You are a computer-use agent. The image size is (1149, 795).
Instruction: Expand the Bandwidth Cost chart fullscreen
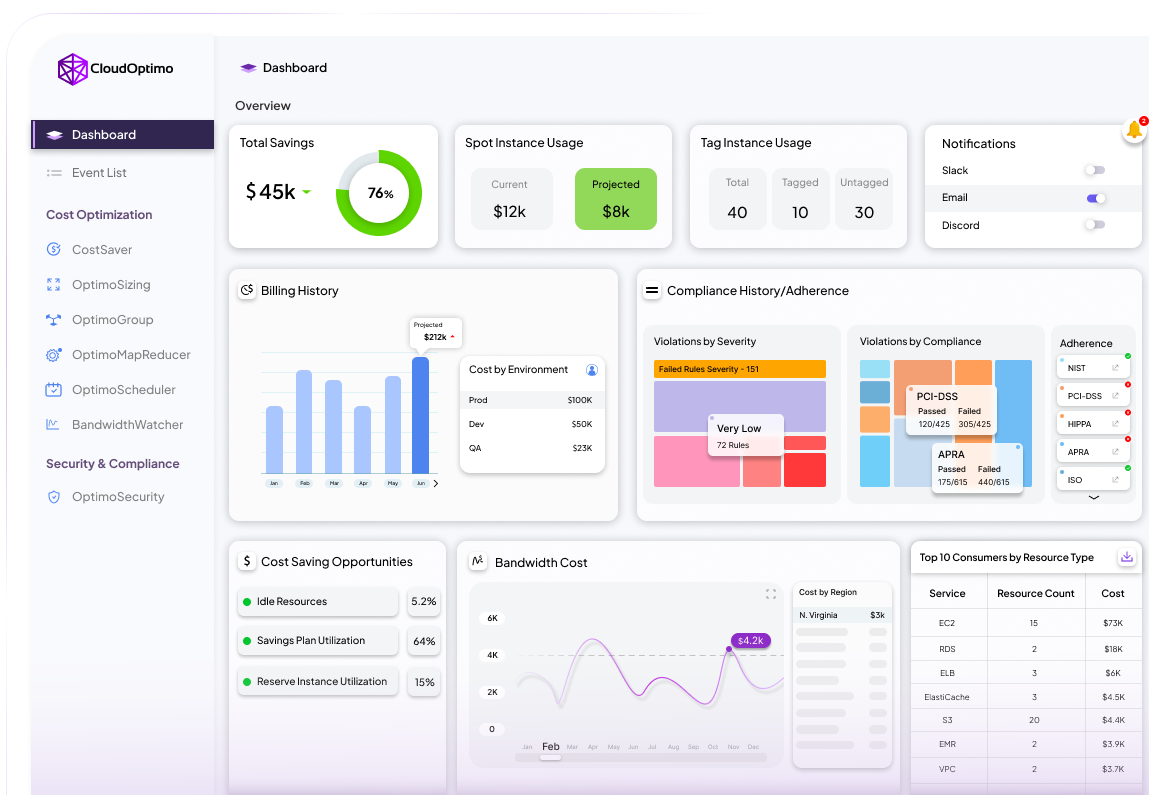(x=771, y=594)
